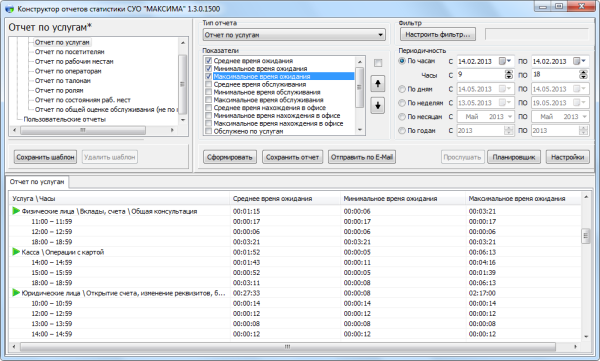This screenshot has height=361, width=600.
Task: Open calendar of hourly end date 14.02.2013
Action: tap(580, 61)
